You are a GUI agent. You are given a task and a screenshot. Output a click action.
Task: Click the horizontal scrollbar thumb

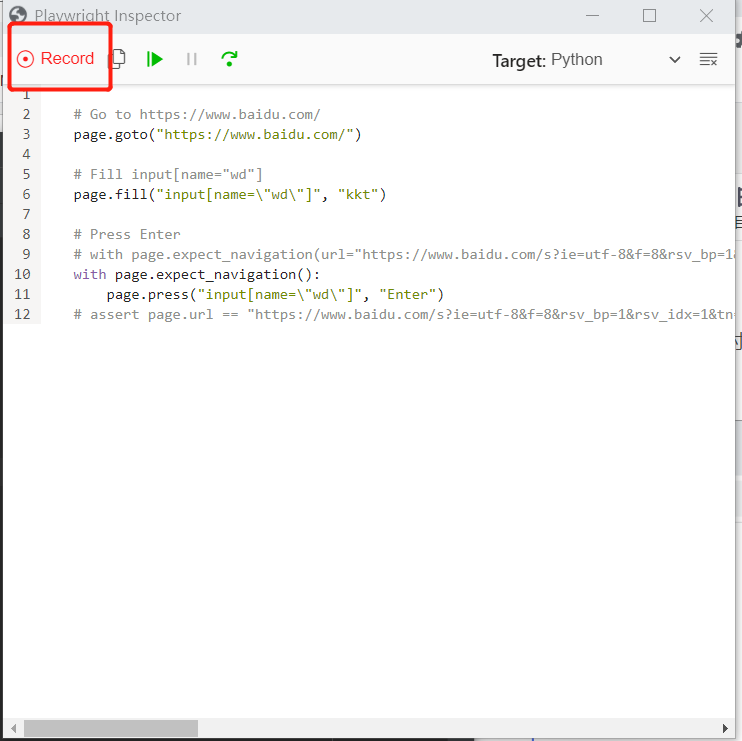coord(111,728)
